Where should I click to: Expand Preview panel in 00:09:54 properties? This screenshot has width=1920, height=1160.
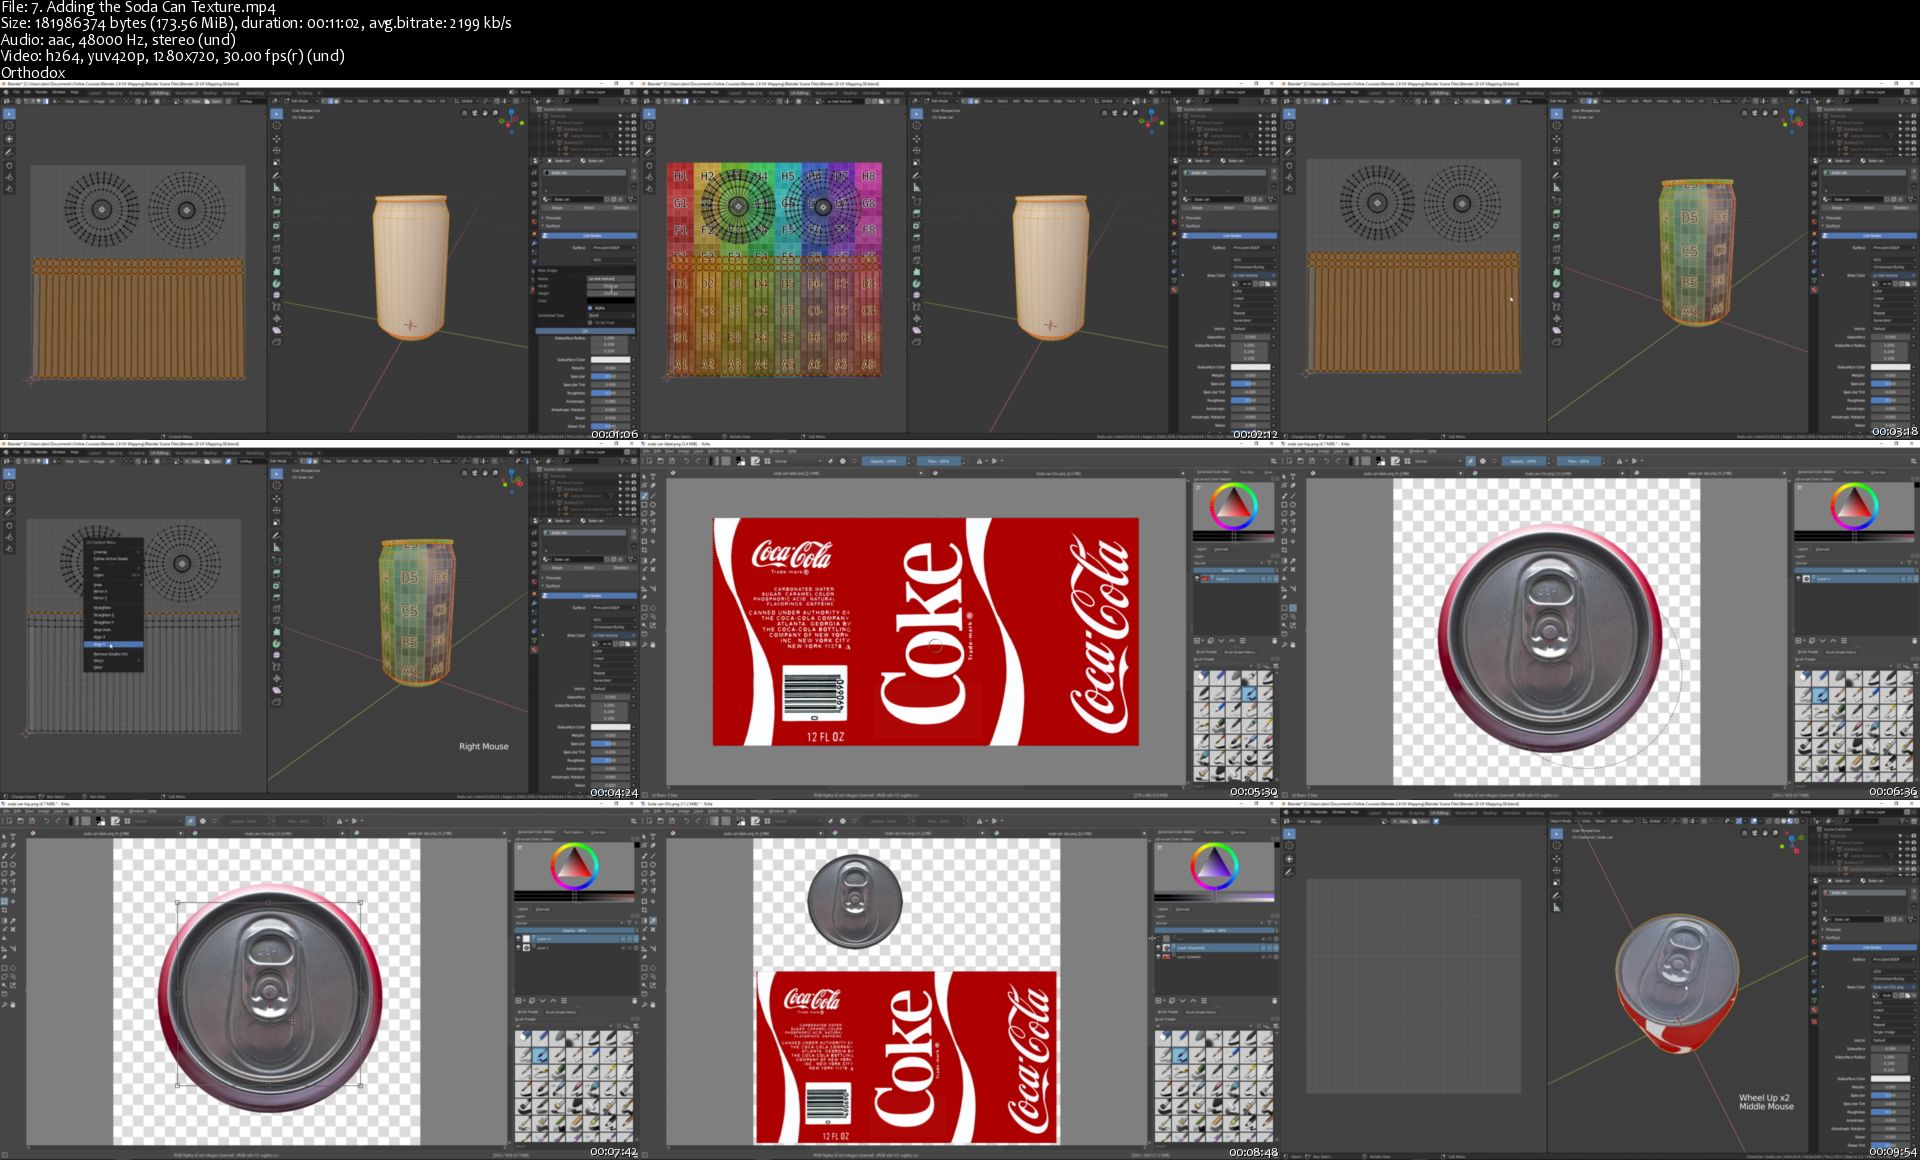(1833, 929)
